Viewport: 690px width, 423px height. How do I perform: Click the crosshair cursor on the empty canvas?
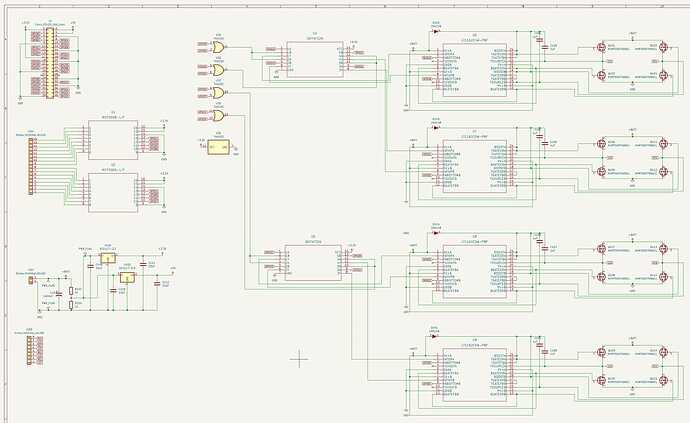300,359
